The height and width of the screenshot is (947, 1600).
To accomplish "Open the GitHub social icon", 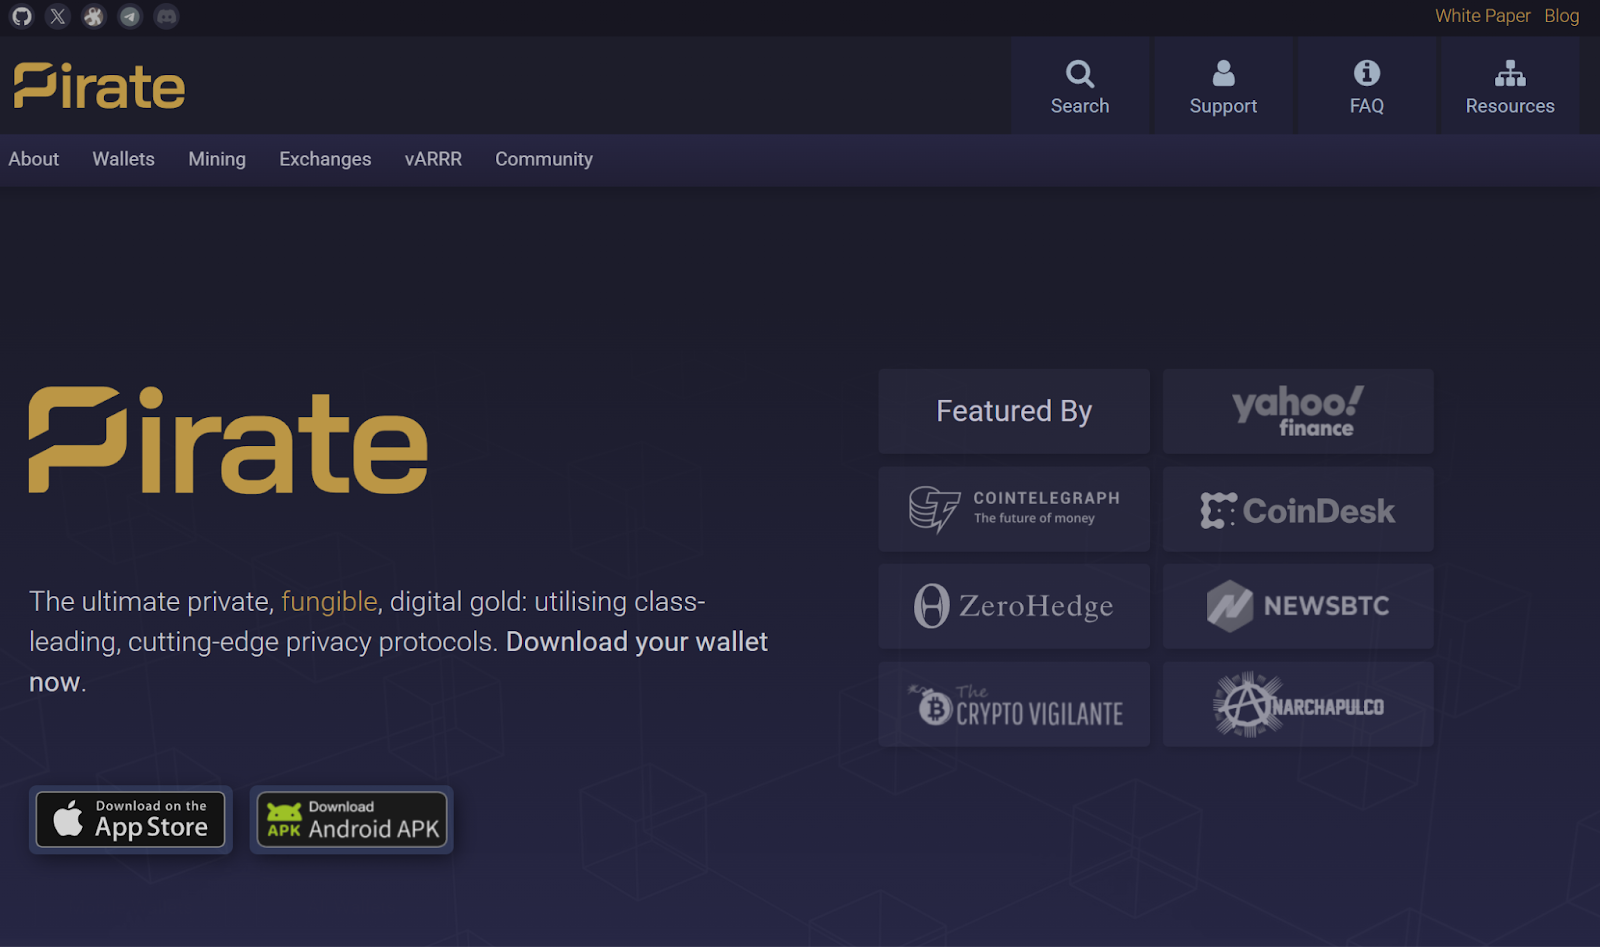I will [22, 16].
